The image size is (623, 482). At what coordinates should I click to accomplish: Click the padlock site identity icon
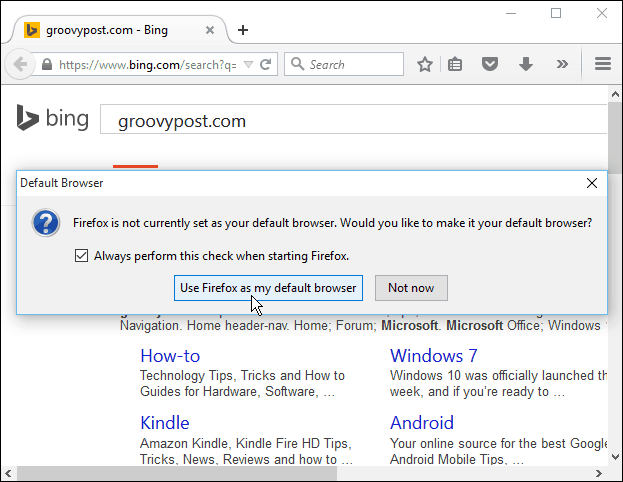[47, 64]
